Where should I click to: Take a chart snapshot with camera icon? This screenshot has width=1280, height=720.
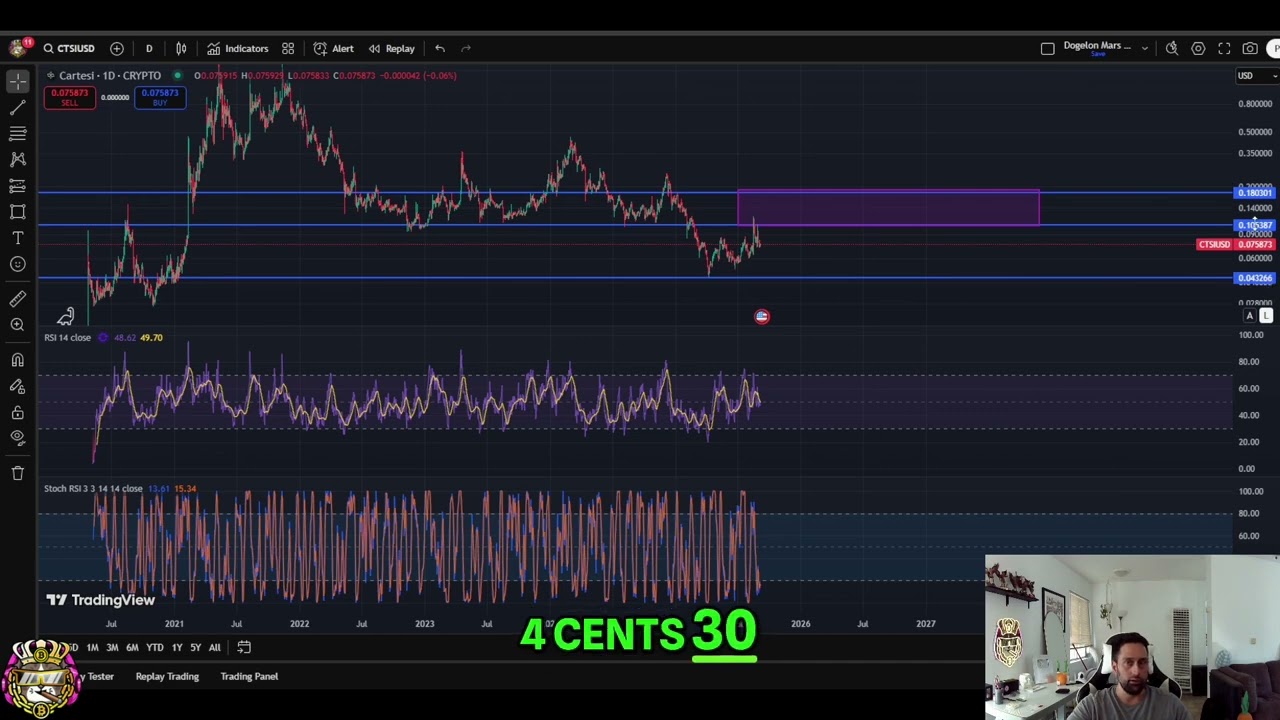pos(1250,48)
